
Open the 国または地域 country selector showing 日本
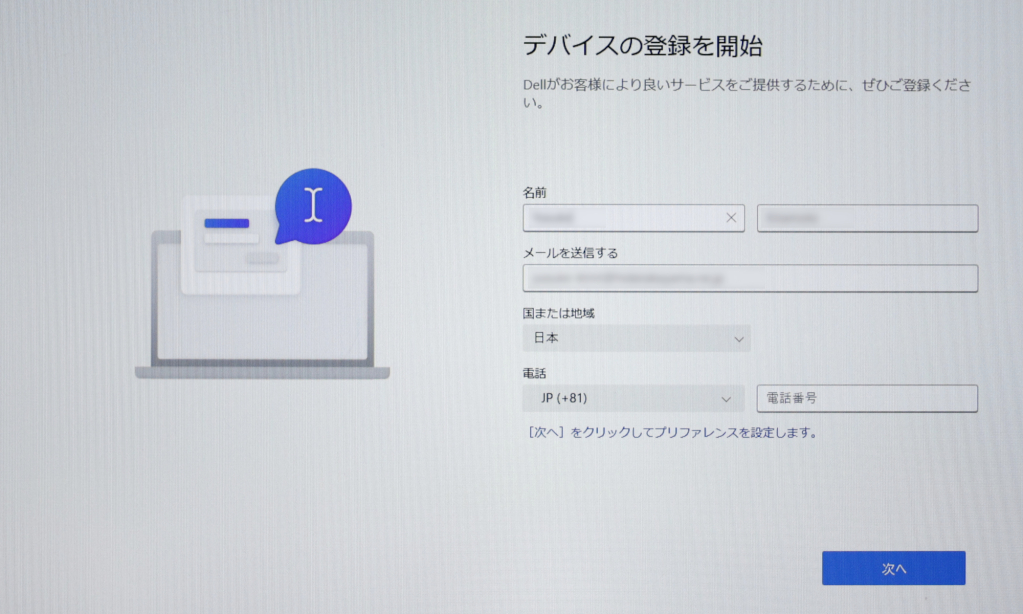pos(635,339)
